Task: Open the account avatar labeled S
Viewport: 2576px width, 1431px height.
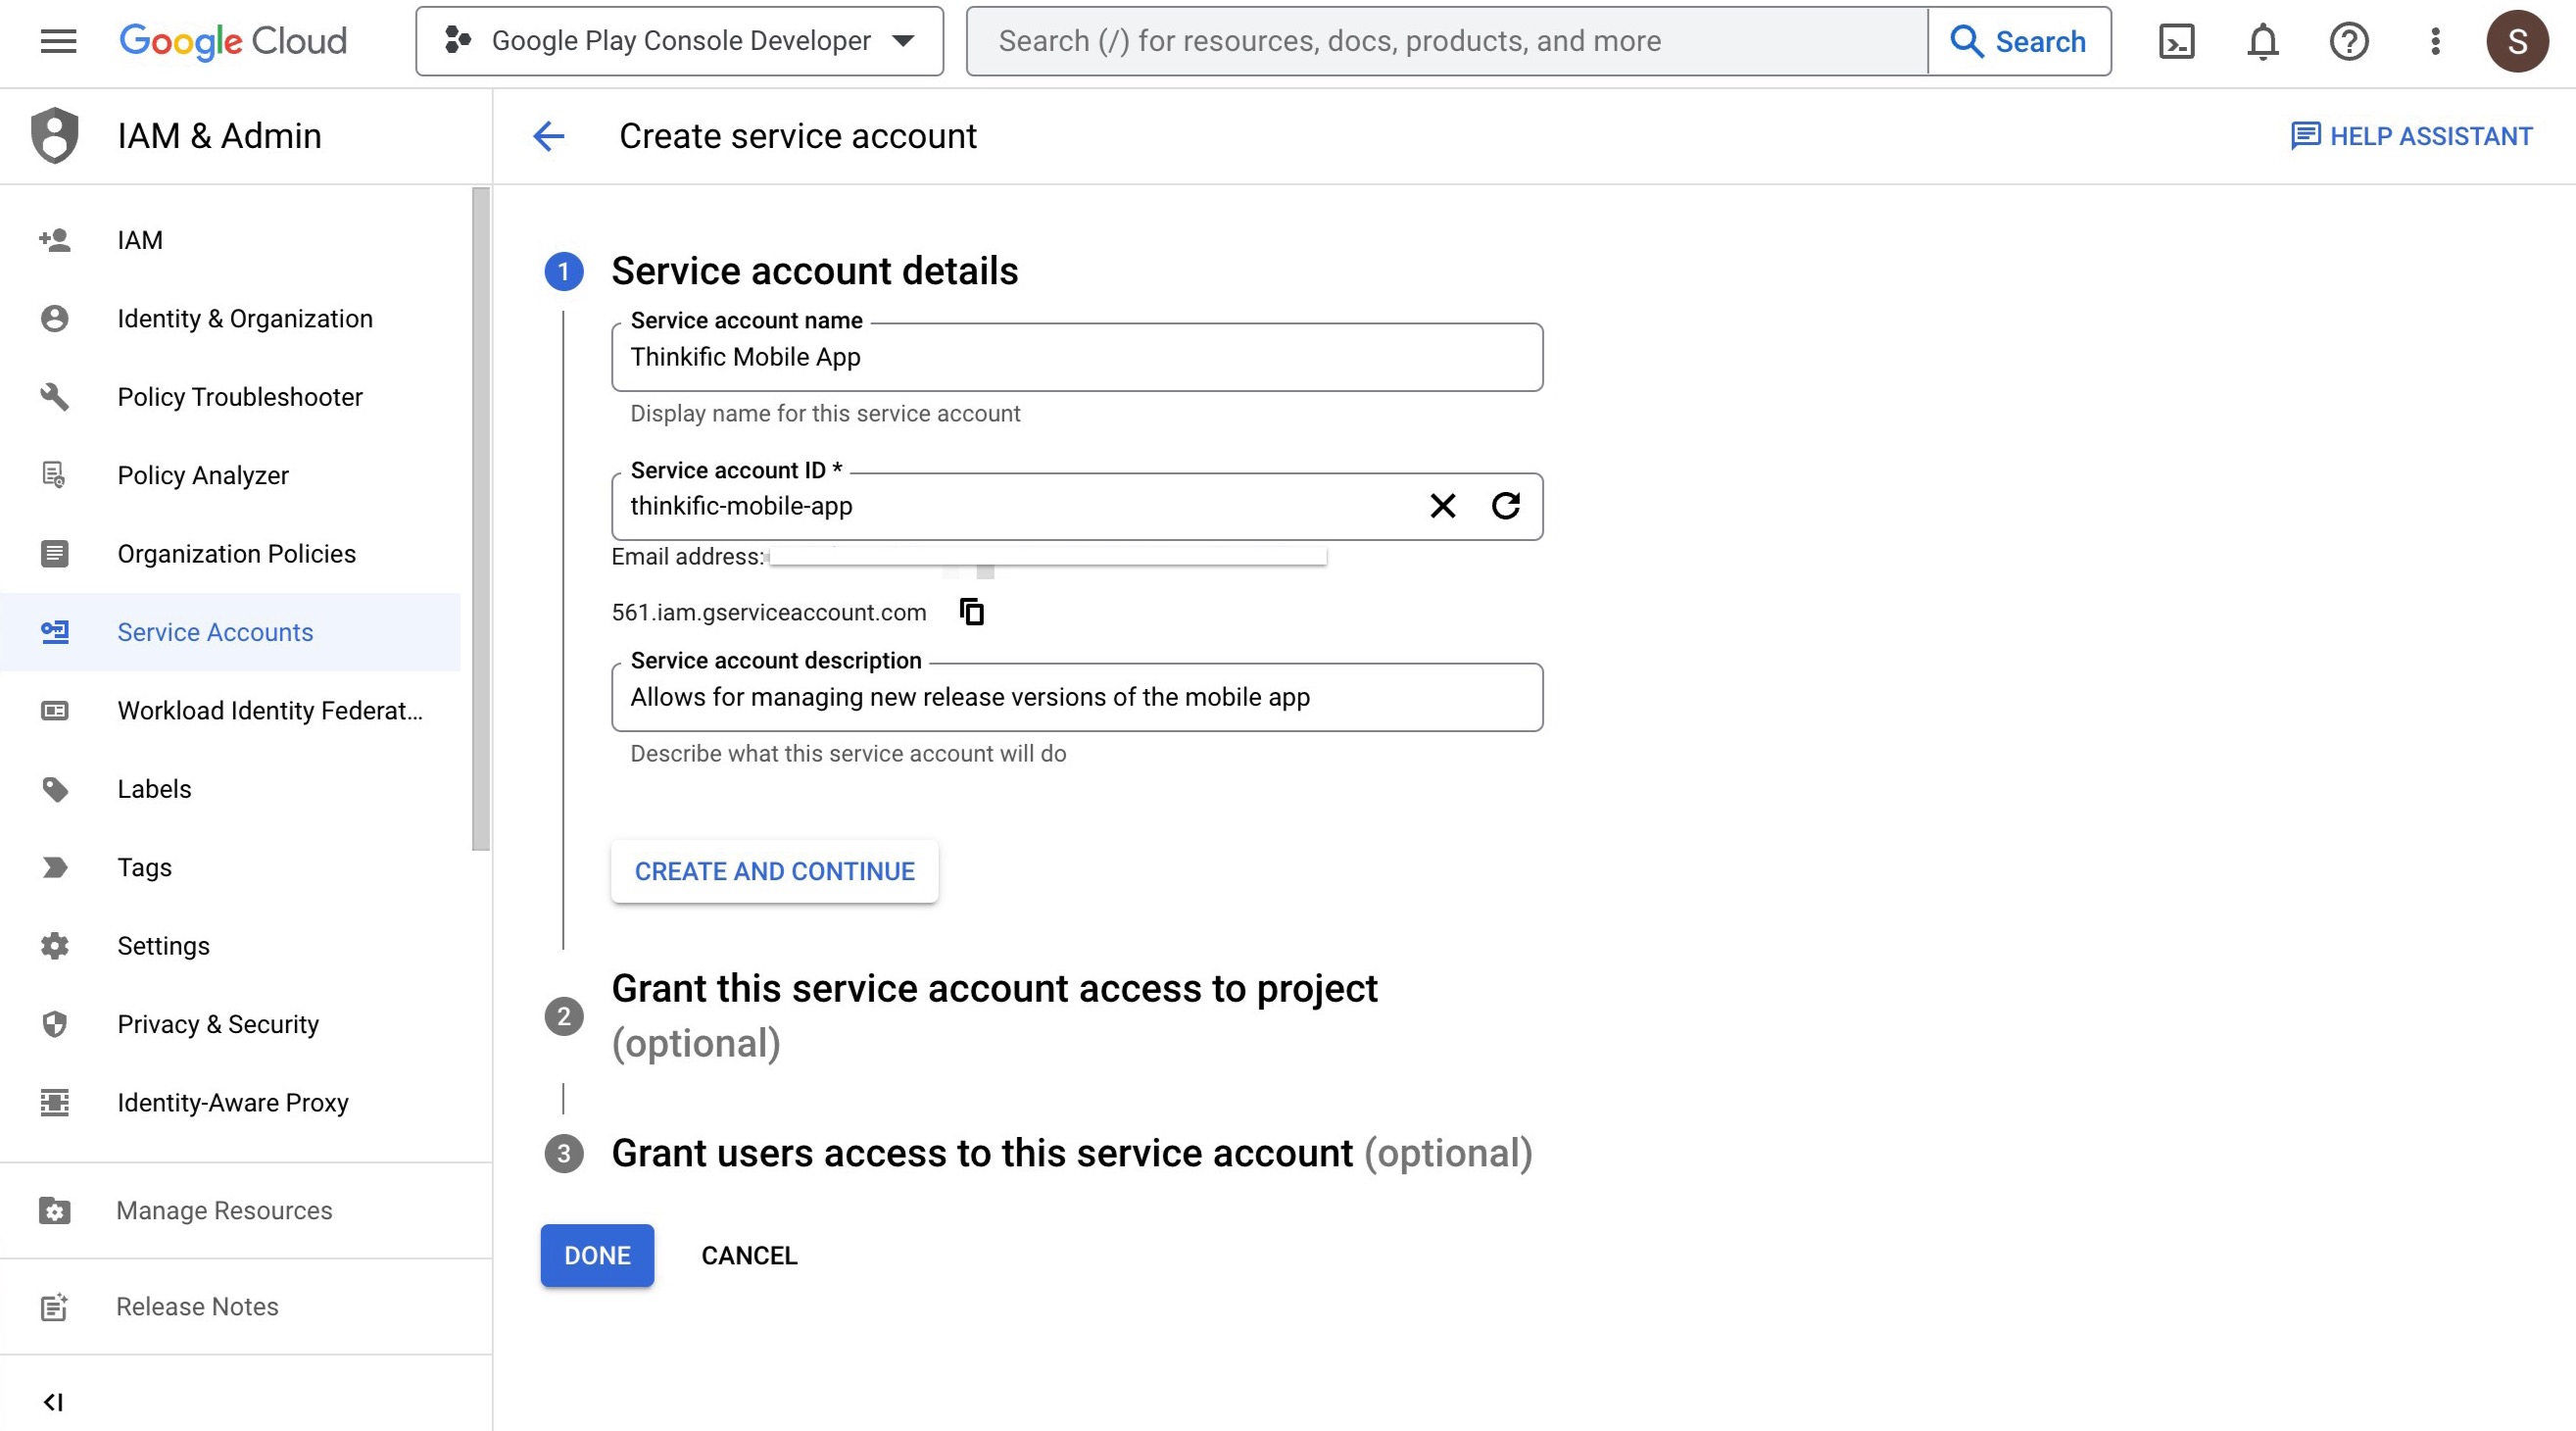Action: 2517,41
